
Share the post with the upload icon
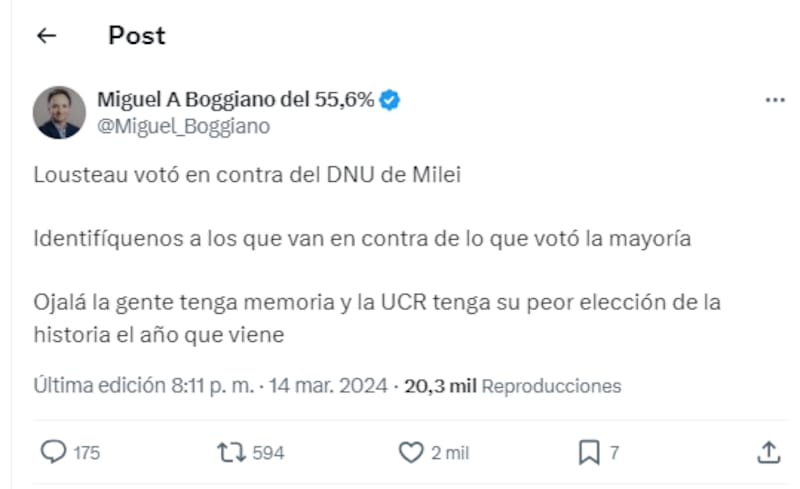tap(768, 453)
